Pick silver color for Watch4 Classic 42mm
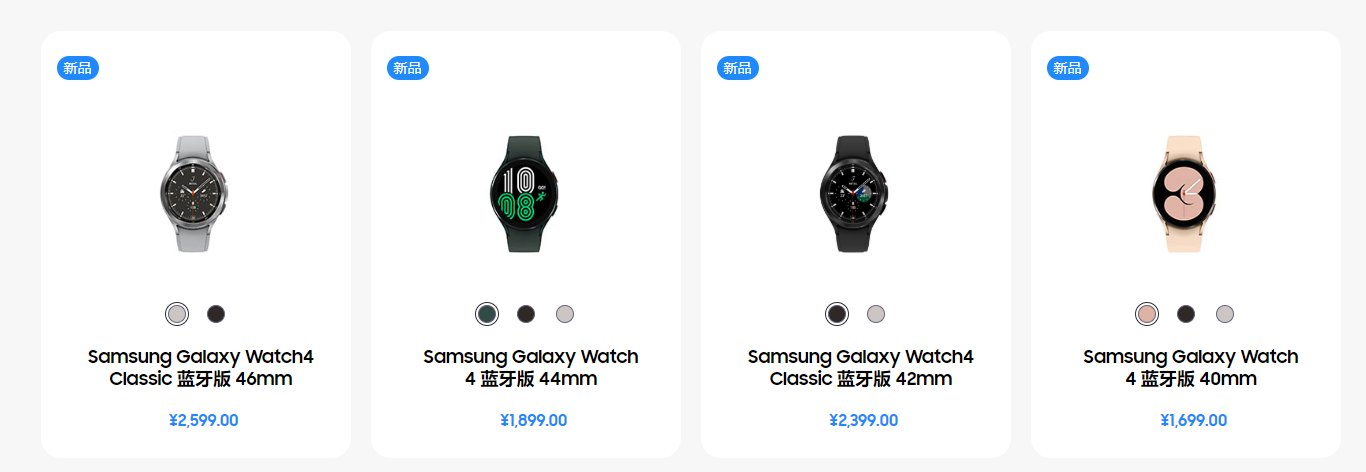The height and width of the screenshot is (472, 1366). (x=876, y=314)
